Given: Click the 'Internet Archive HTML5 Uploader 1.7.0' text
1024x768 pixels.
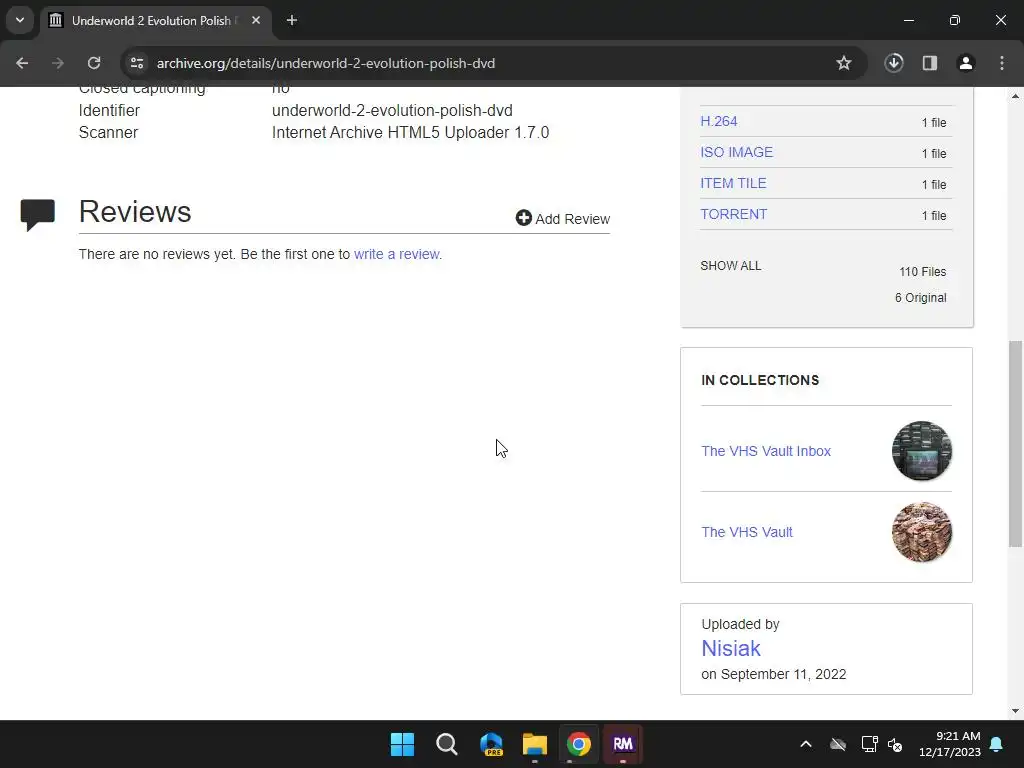Looking at the screenshot, I should [x=410, y=133].
